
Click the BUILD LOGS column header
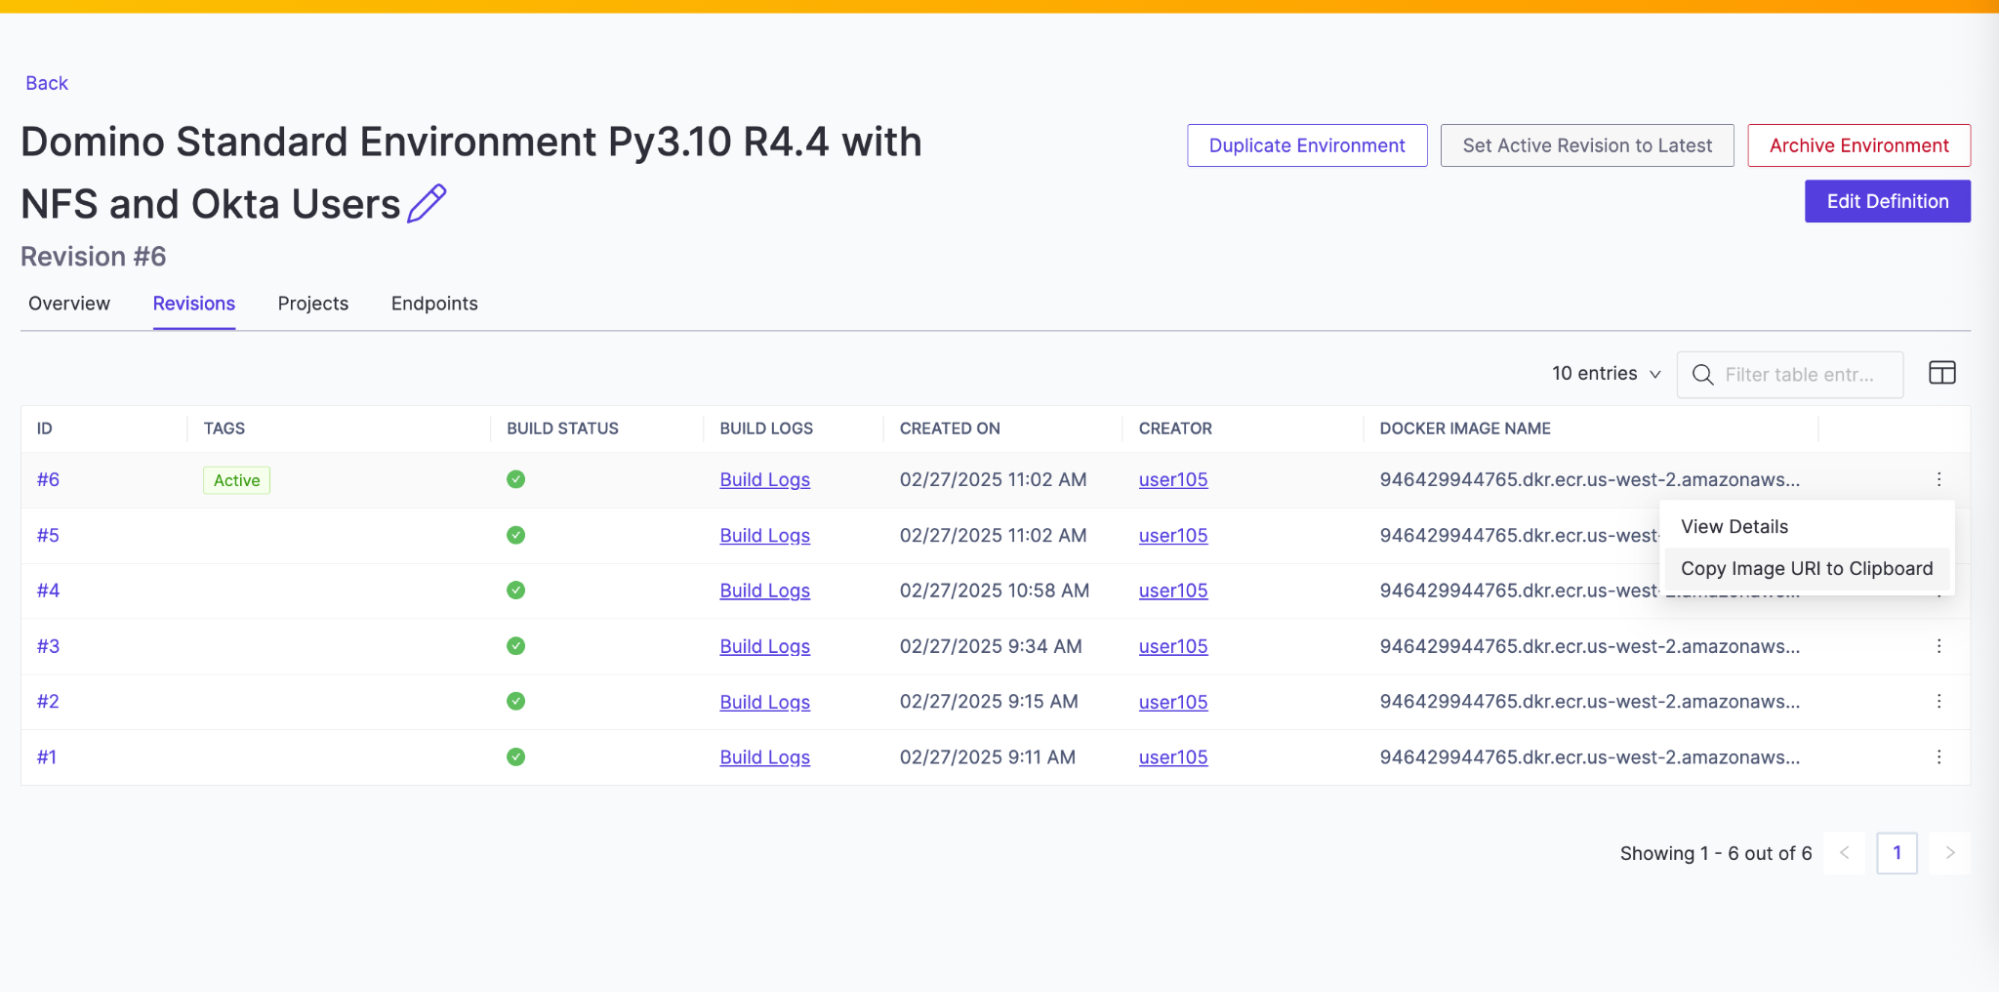click(x=766, y=428)
